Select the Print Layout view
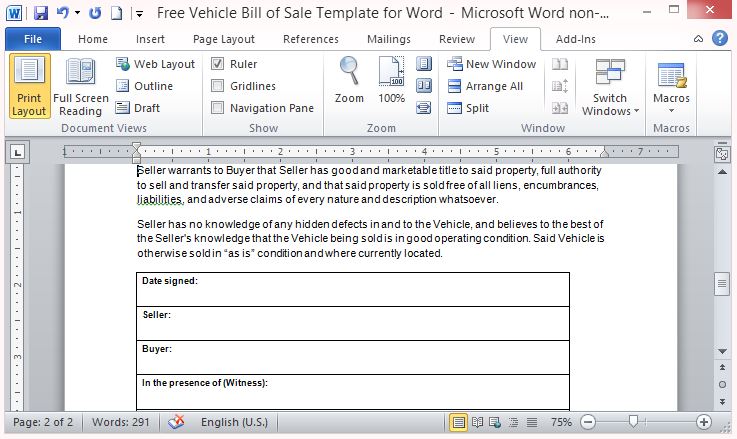The image size is (737, 439). (x=29, y=87)
